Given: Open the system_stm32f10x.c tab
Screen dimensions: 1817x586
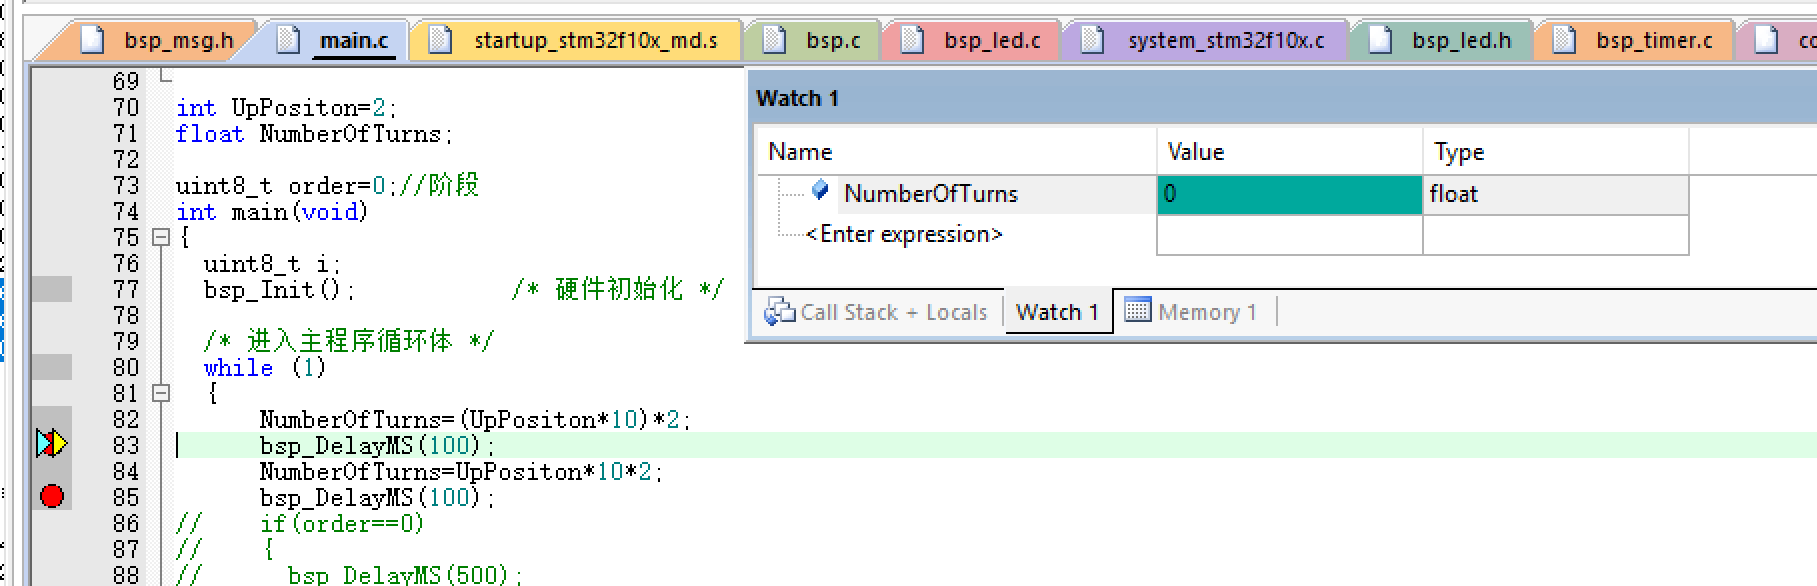Looking at the screenshot, I should point(1206,40).
